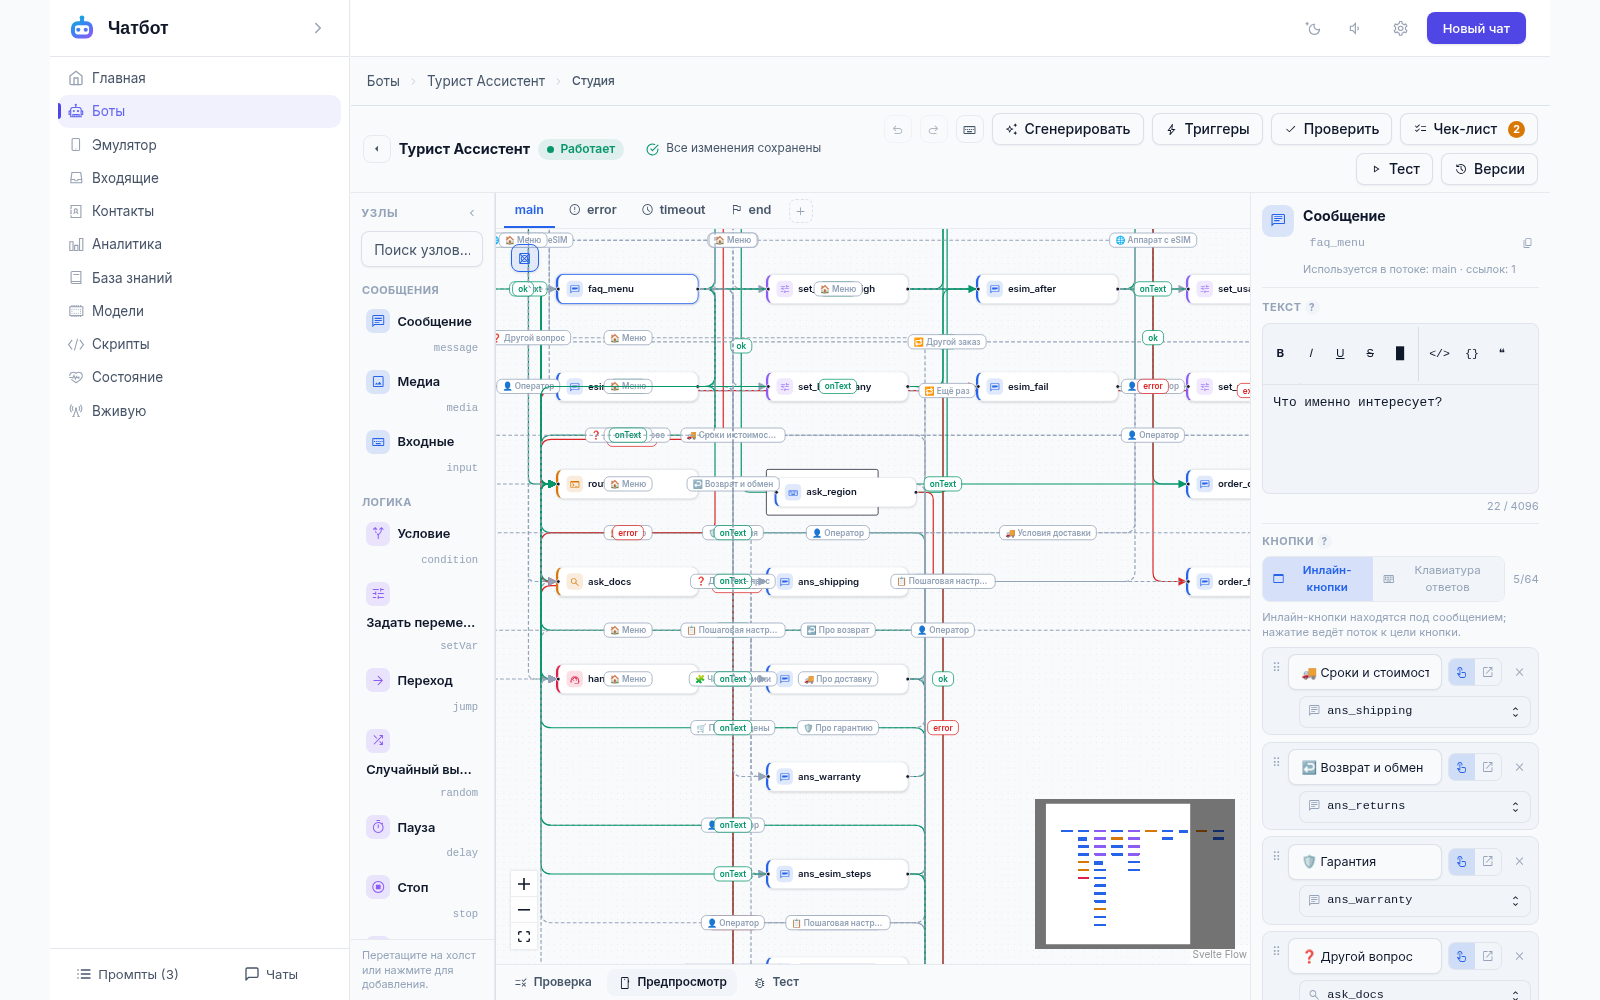Apply italic formatting in text editor
Screen dimensions: 1600x1000
pyautogui.click(x=1310, y=353)
